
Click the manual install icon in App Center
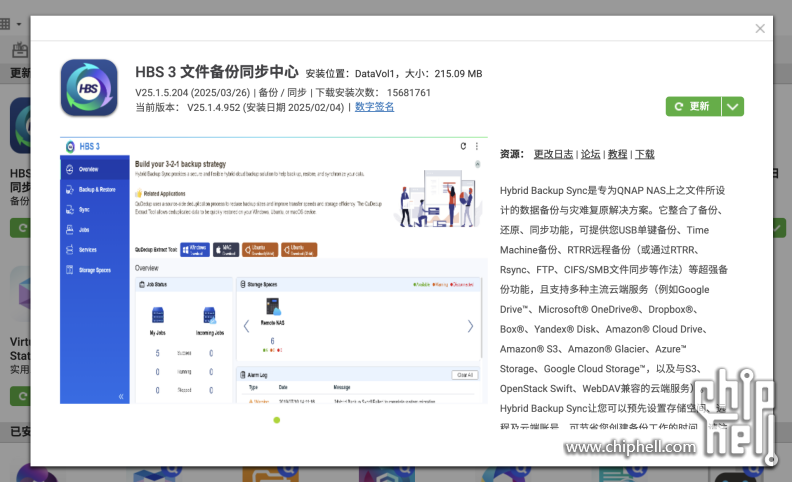(20, 50)
